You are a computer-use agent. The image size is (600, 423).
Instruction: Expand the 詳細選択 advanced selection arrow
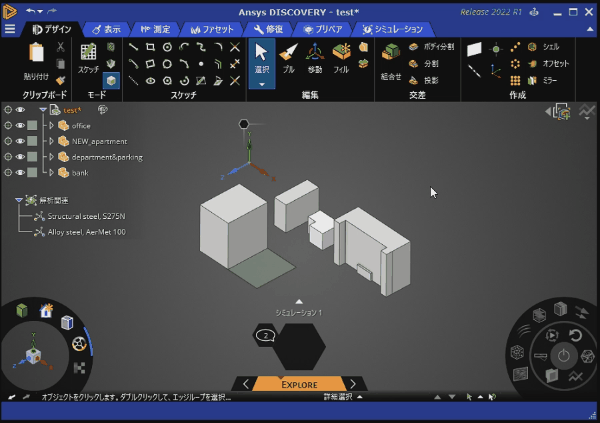click(x=360, y=397)
